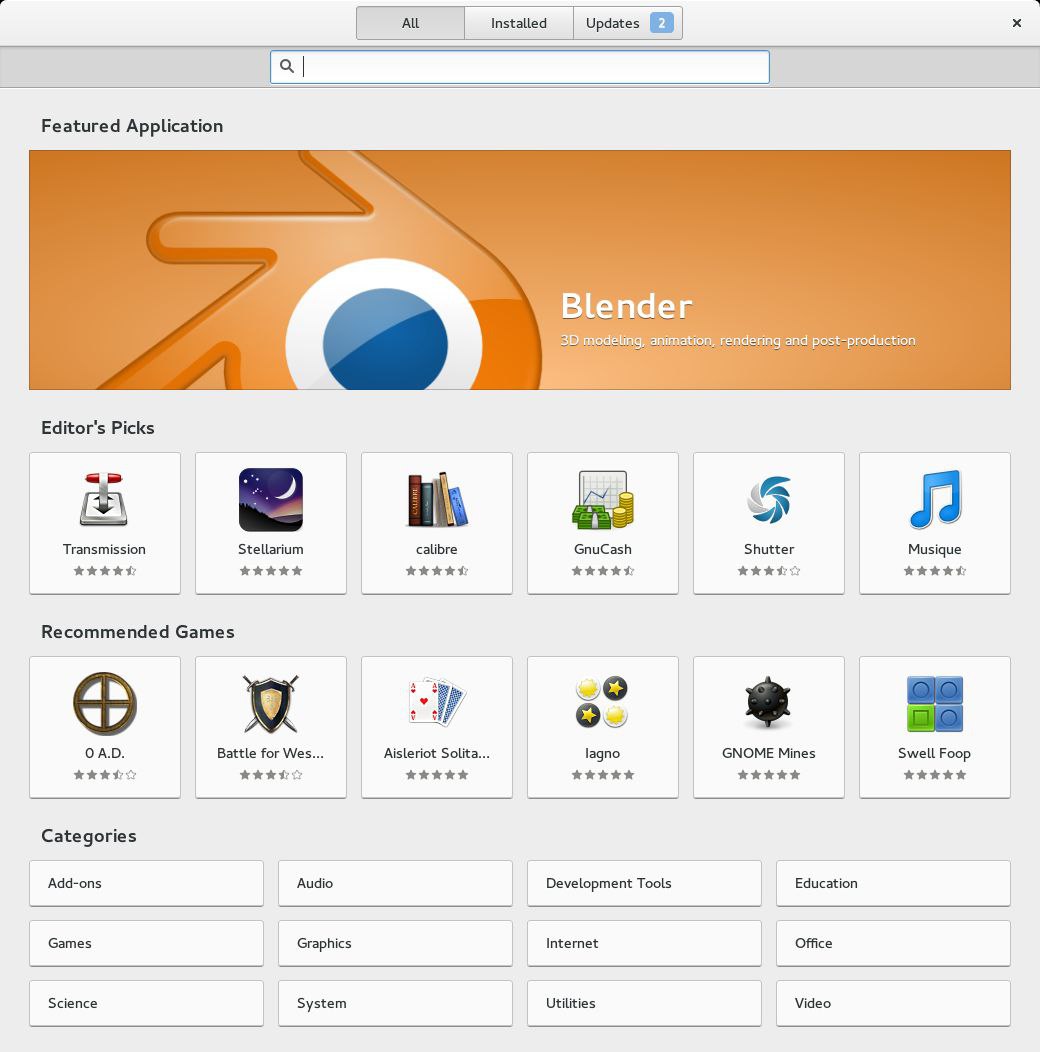Open the Graphics category
The width and height of the screenshot is (1040, 1052).
click(x=395, y=943)
